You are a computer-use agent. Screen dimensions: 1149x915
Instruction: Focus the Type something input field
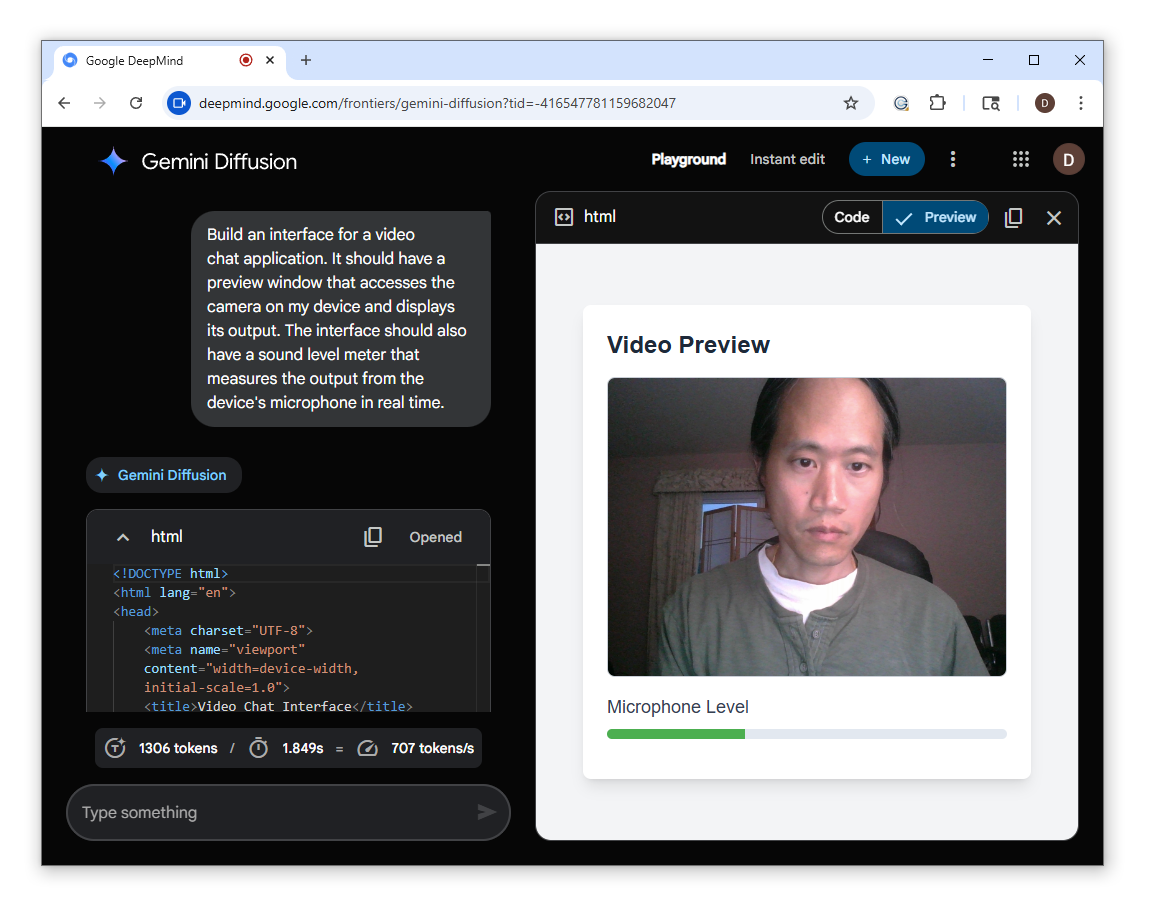[270, 812]
